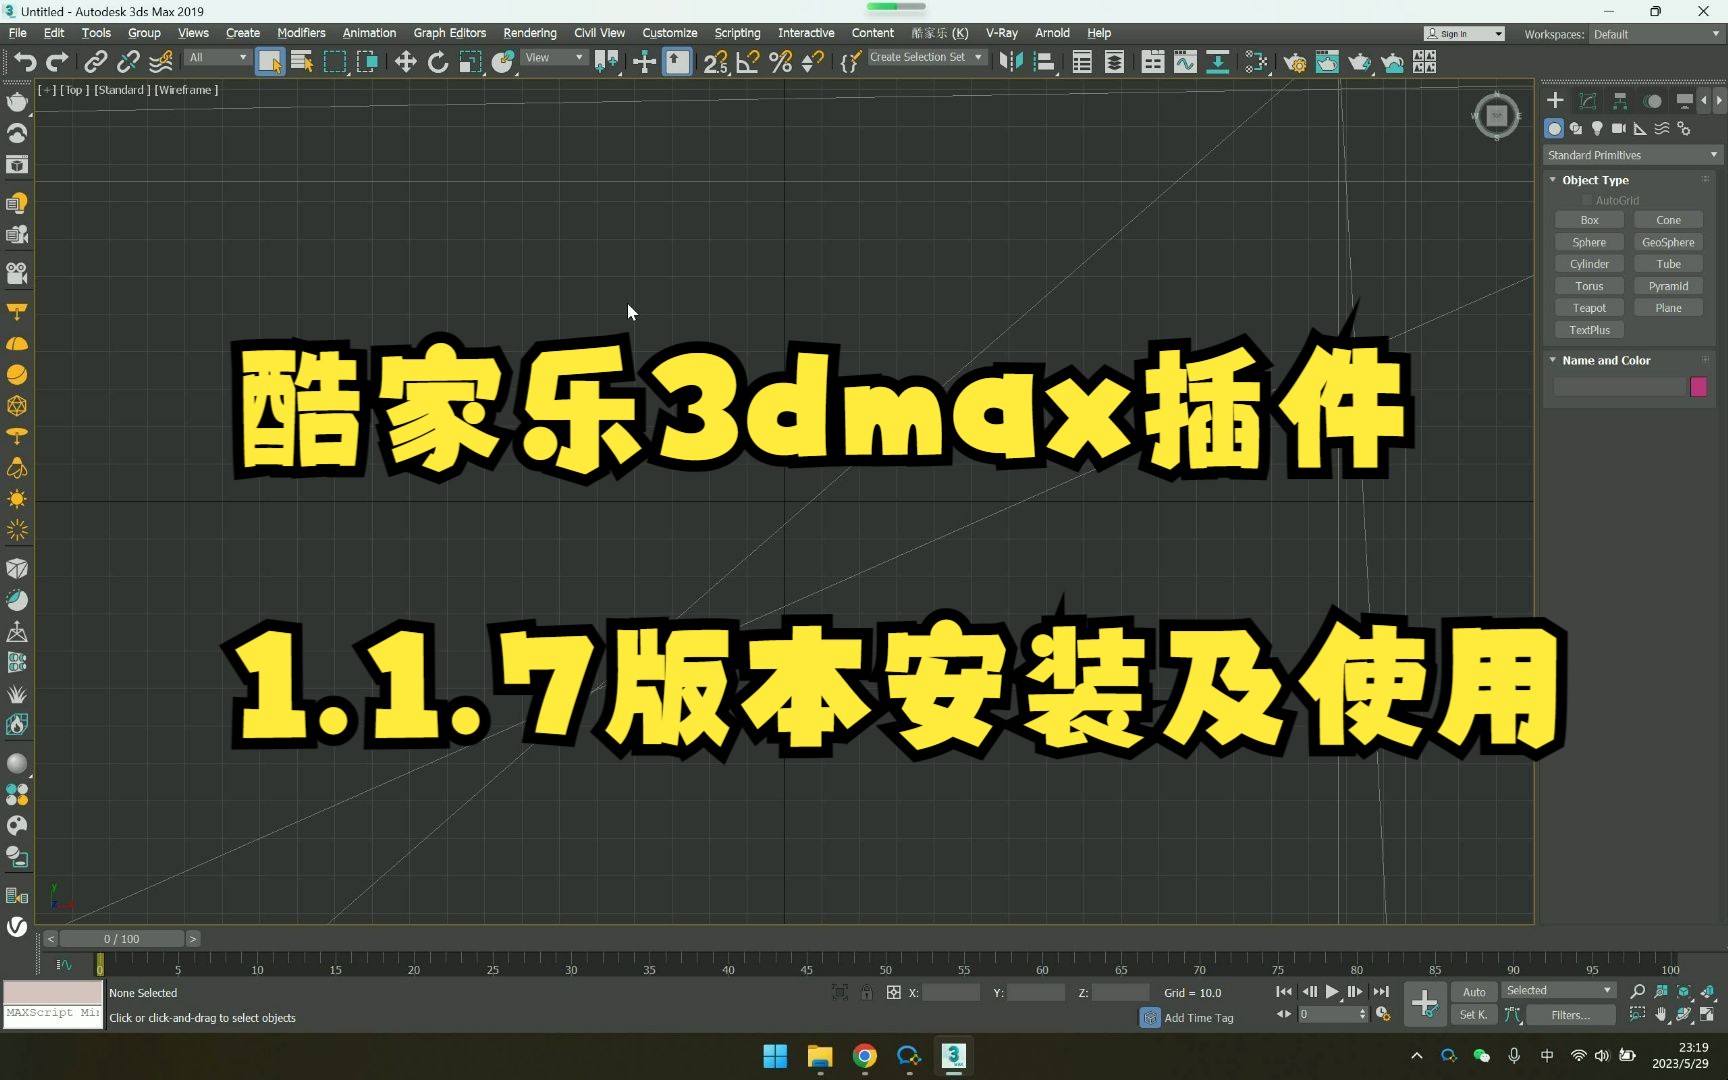Click the ViewCube in viewport

point(1496,116)
